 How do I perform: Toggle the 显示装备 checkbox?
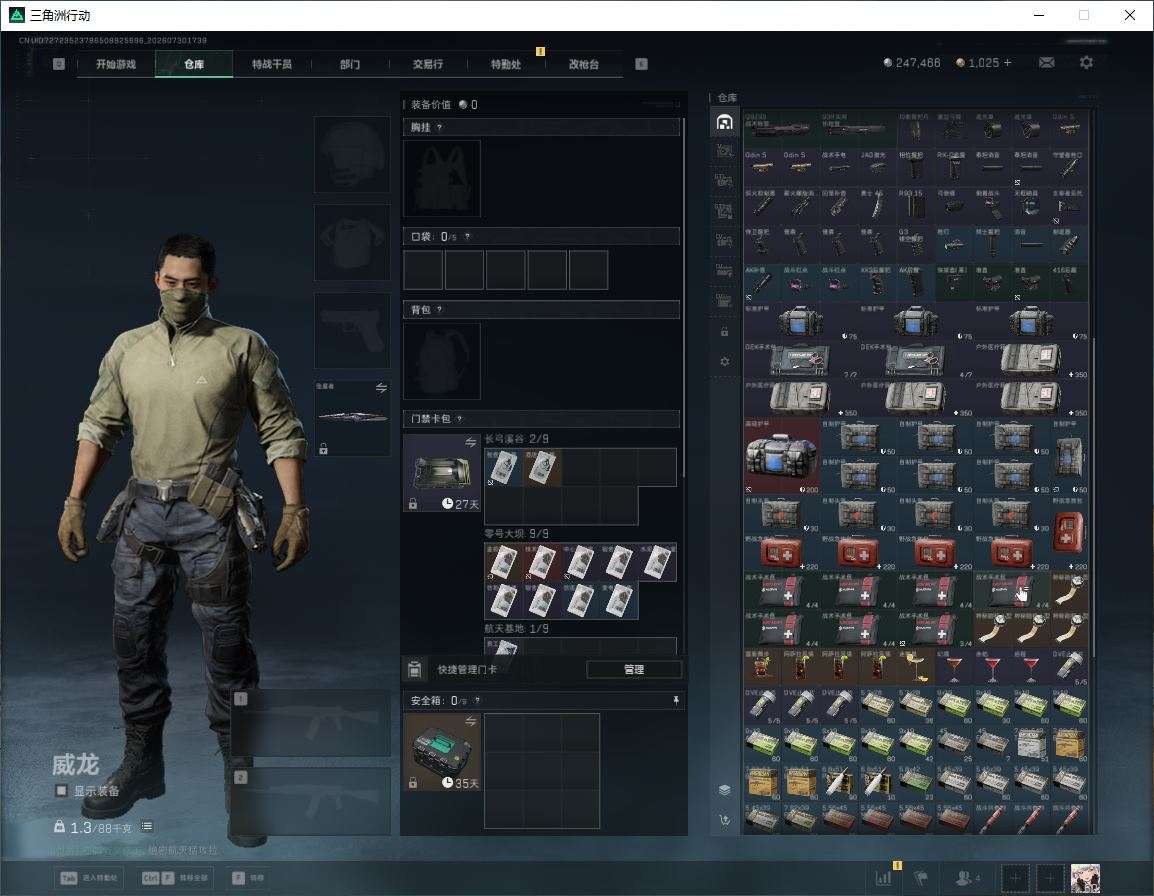[61, 791]
